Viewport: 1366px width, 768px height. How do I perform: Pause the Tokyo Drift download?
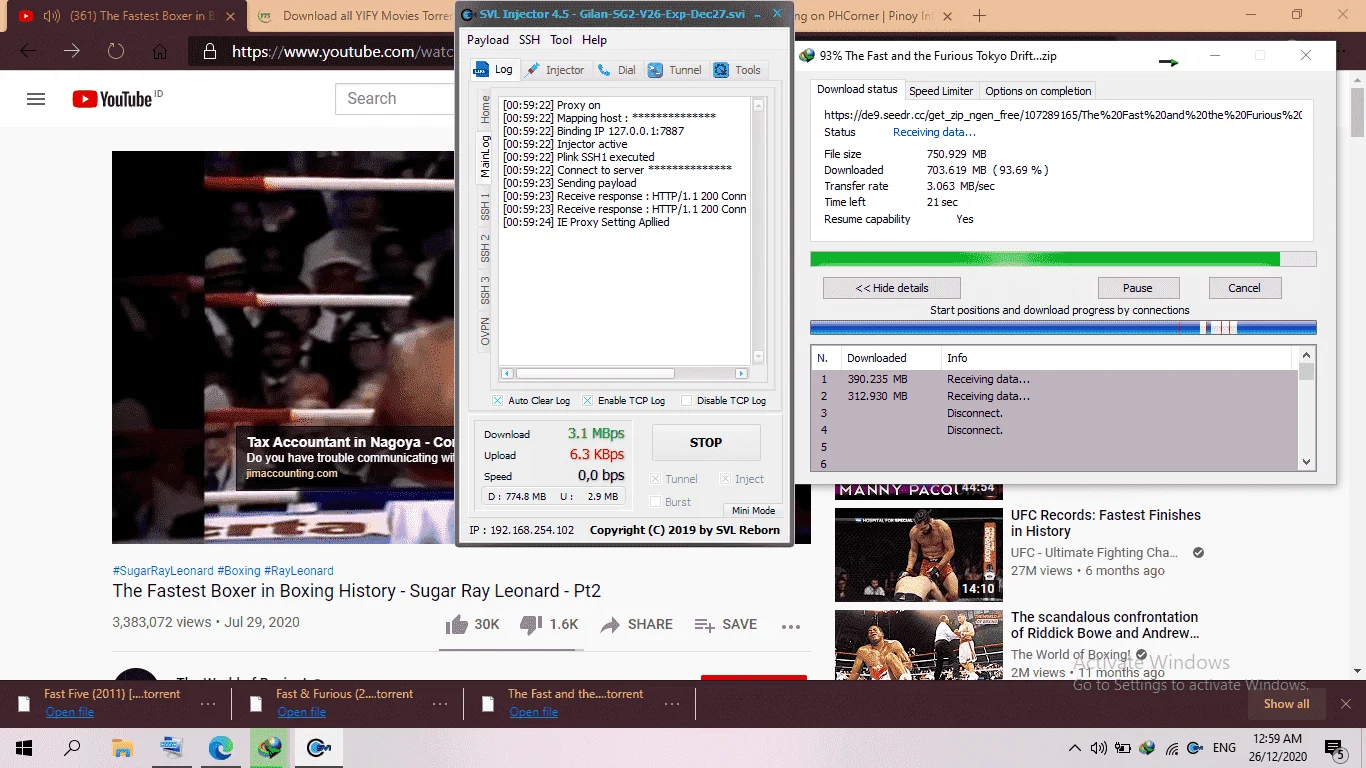click(x=1138, y=288)
